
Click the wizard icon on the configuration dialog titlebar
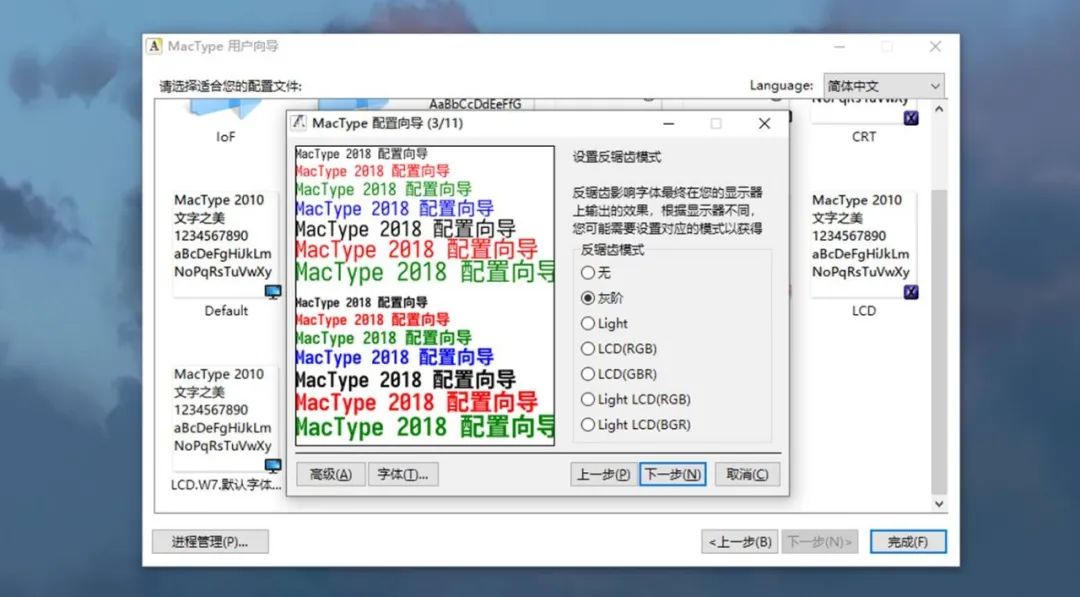pyautogui.click(x=297, y=123)
